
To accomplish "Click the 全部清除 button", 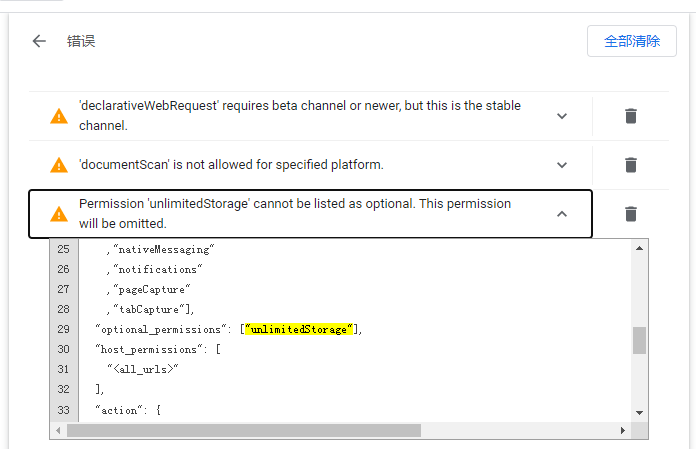I will (631, 41).
